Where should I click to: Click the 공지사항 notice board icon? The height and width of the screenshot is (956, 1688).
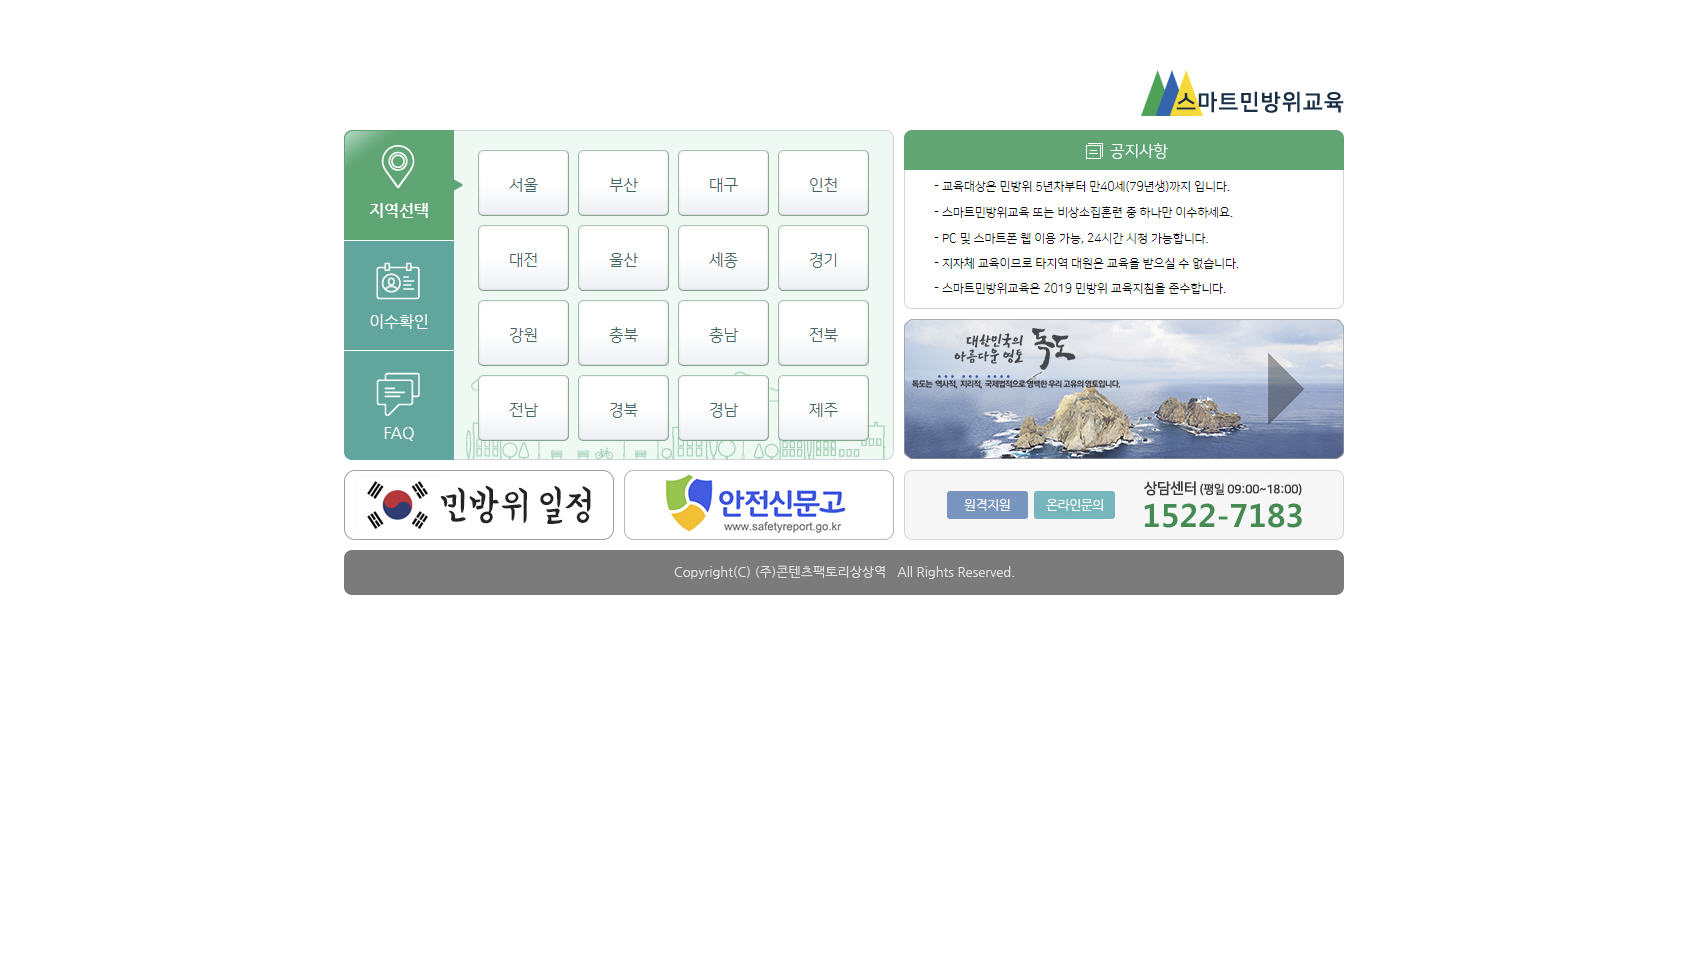tap(1091, 150)
